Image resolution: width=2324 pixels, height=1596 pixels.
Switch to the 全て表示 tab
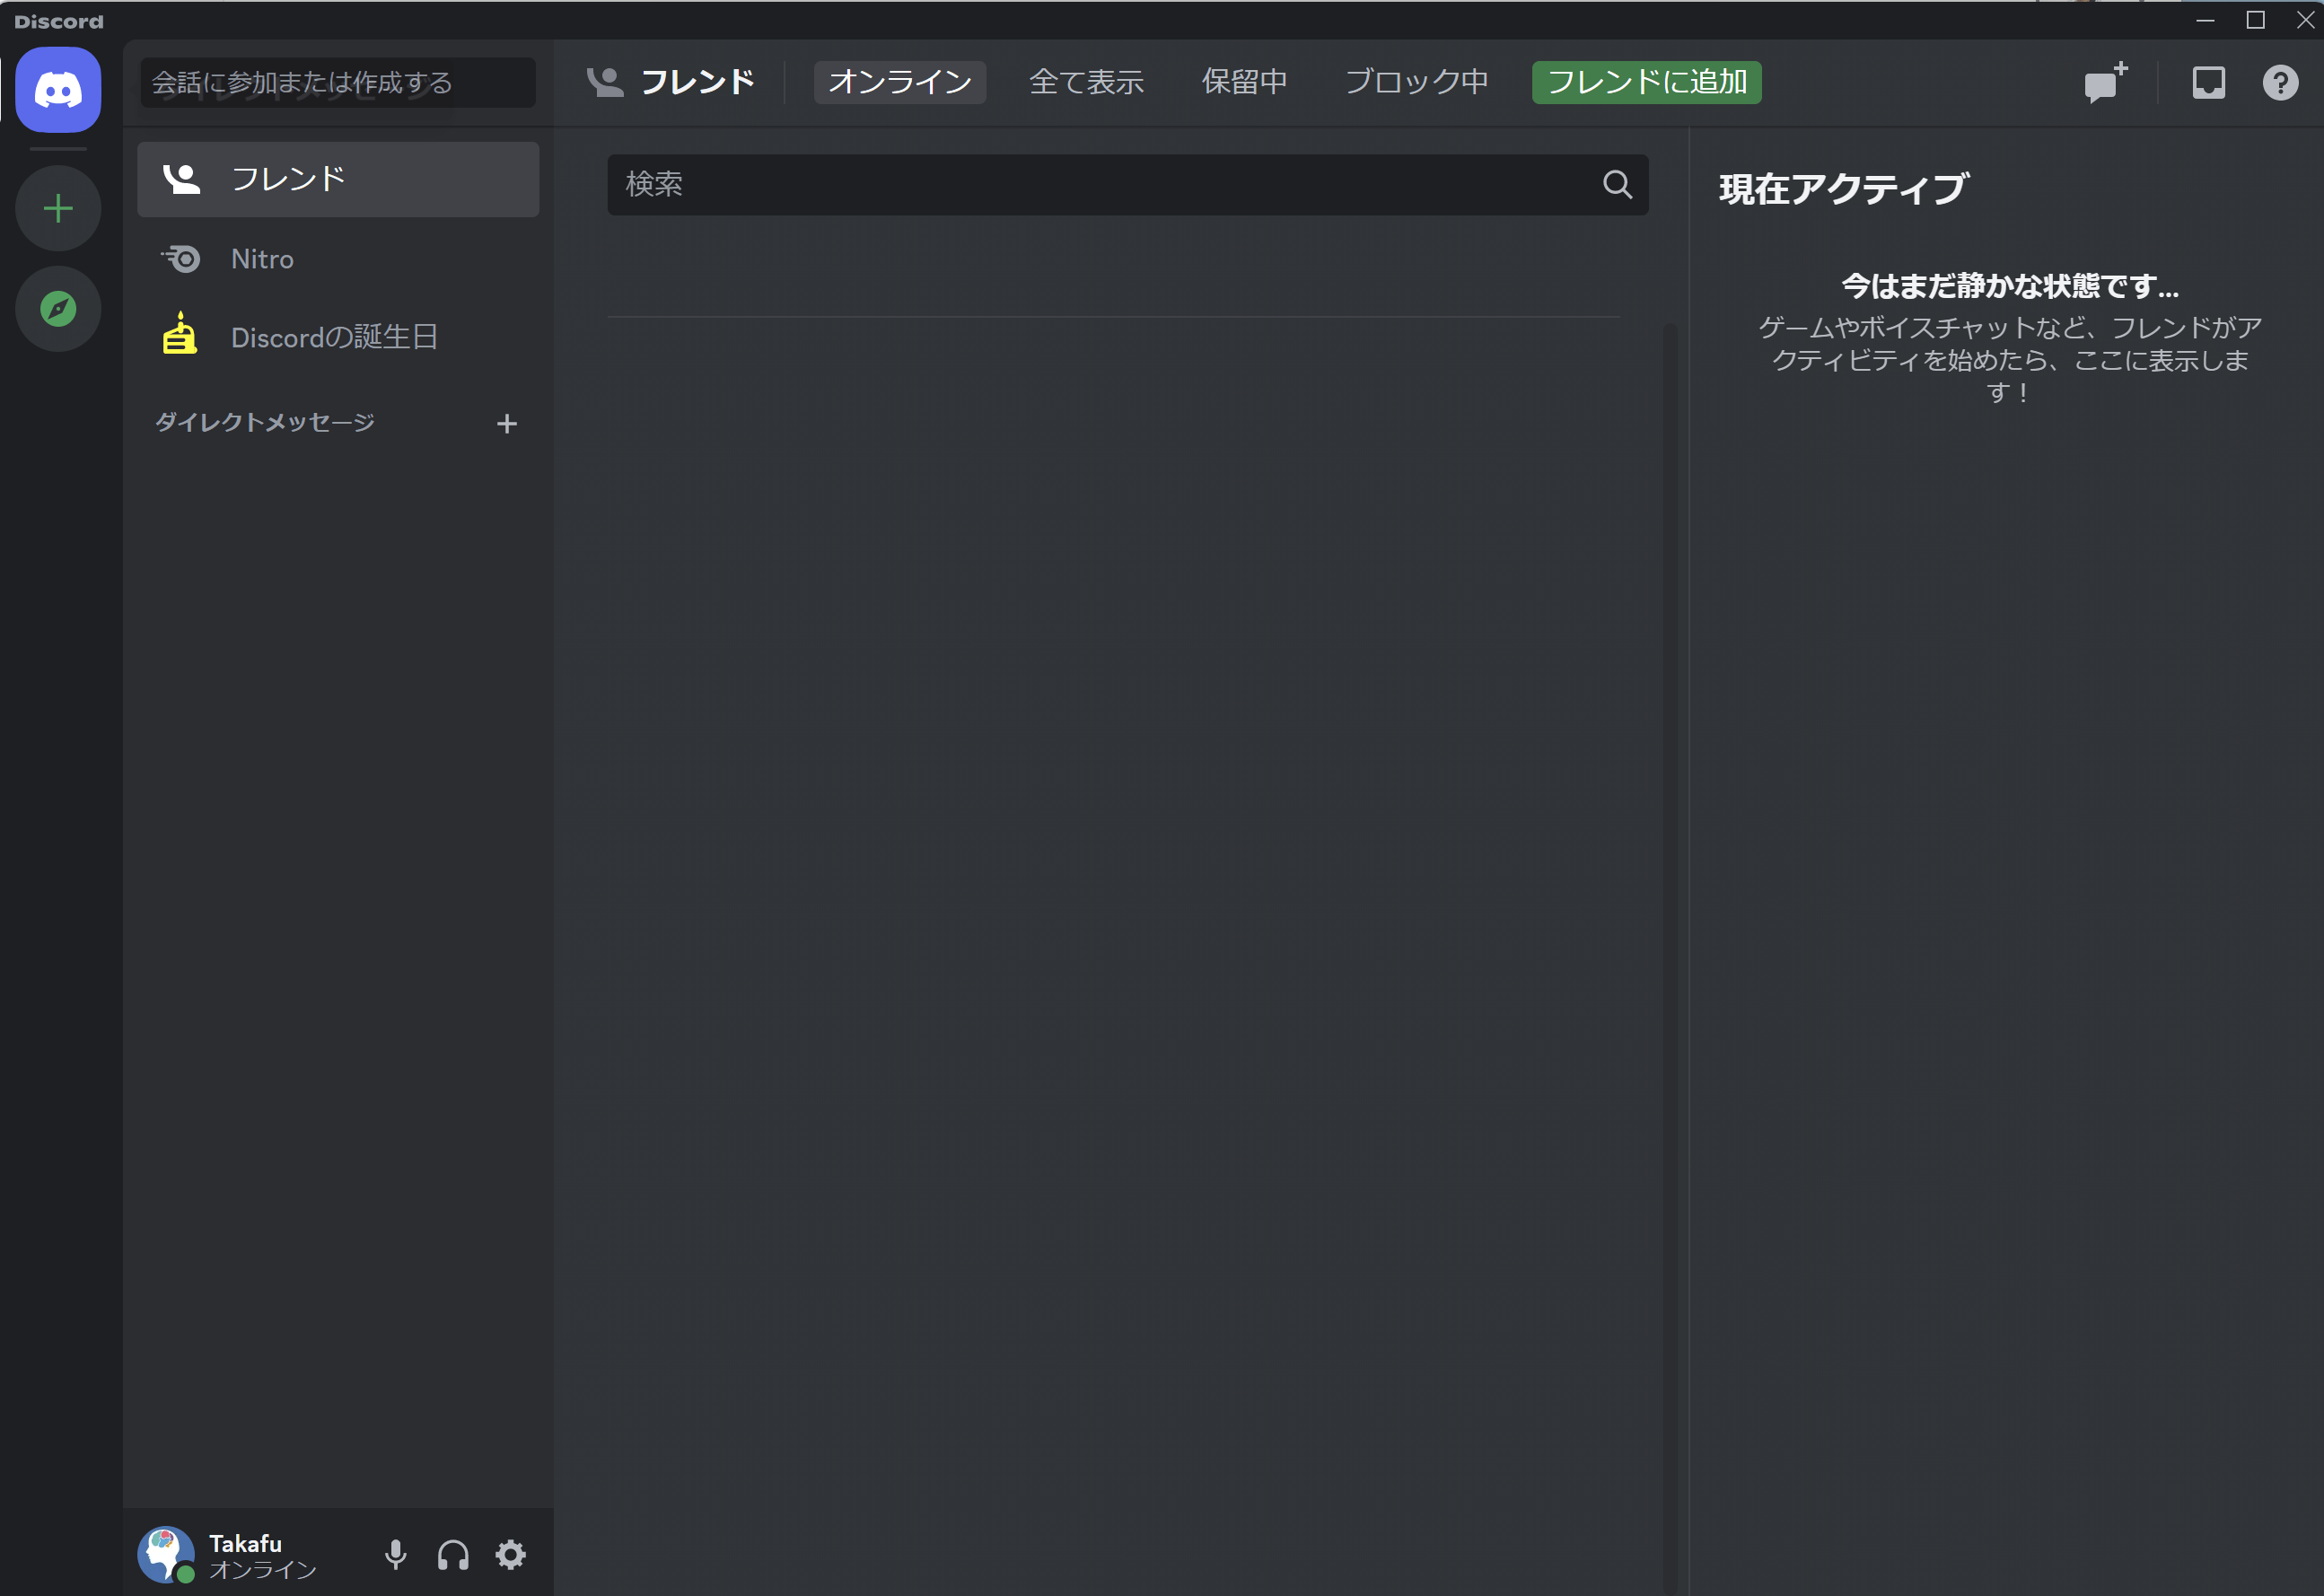point(1086,82)
